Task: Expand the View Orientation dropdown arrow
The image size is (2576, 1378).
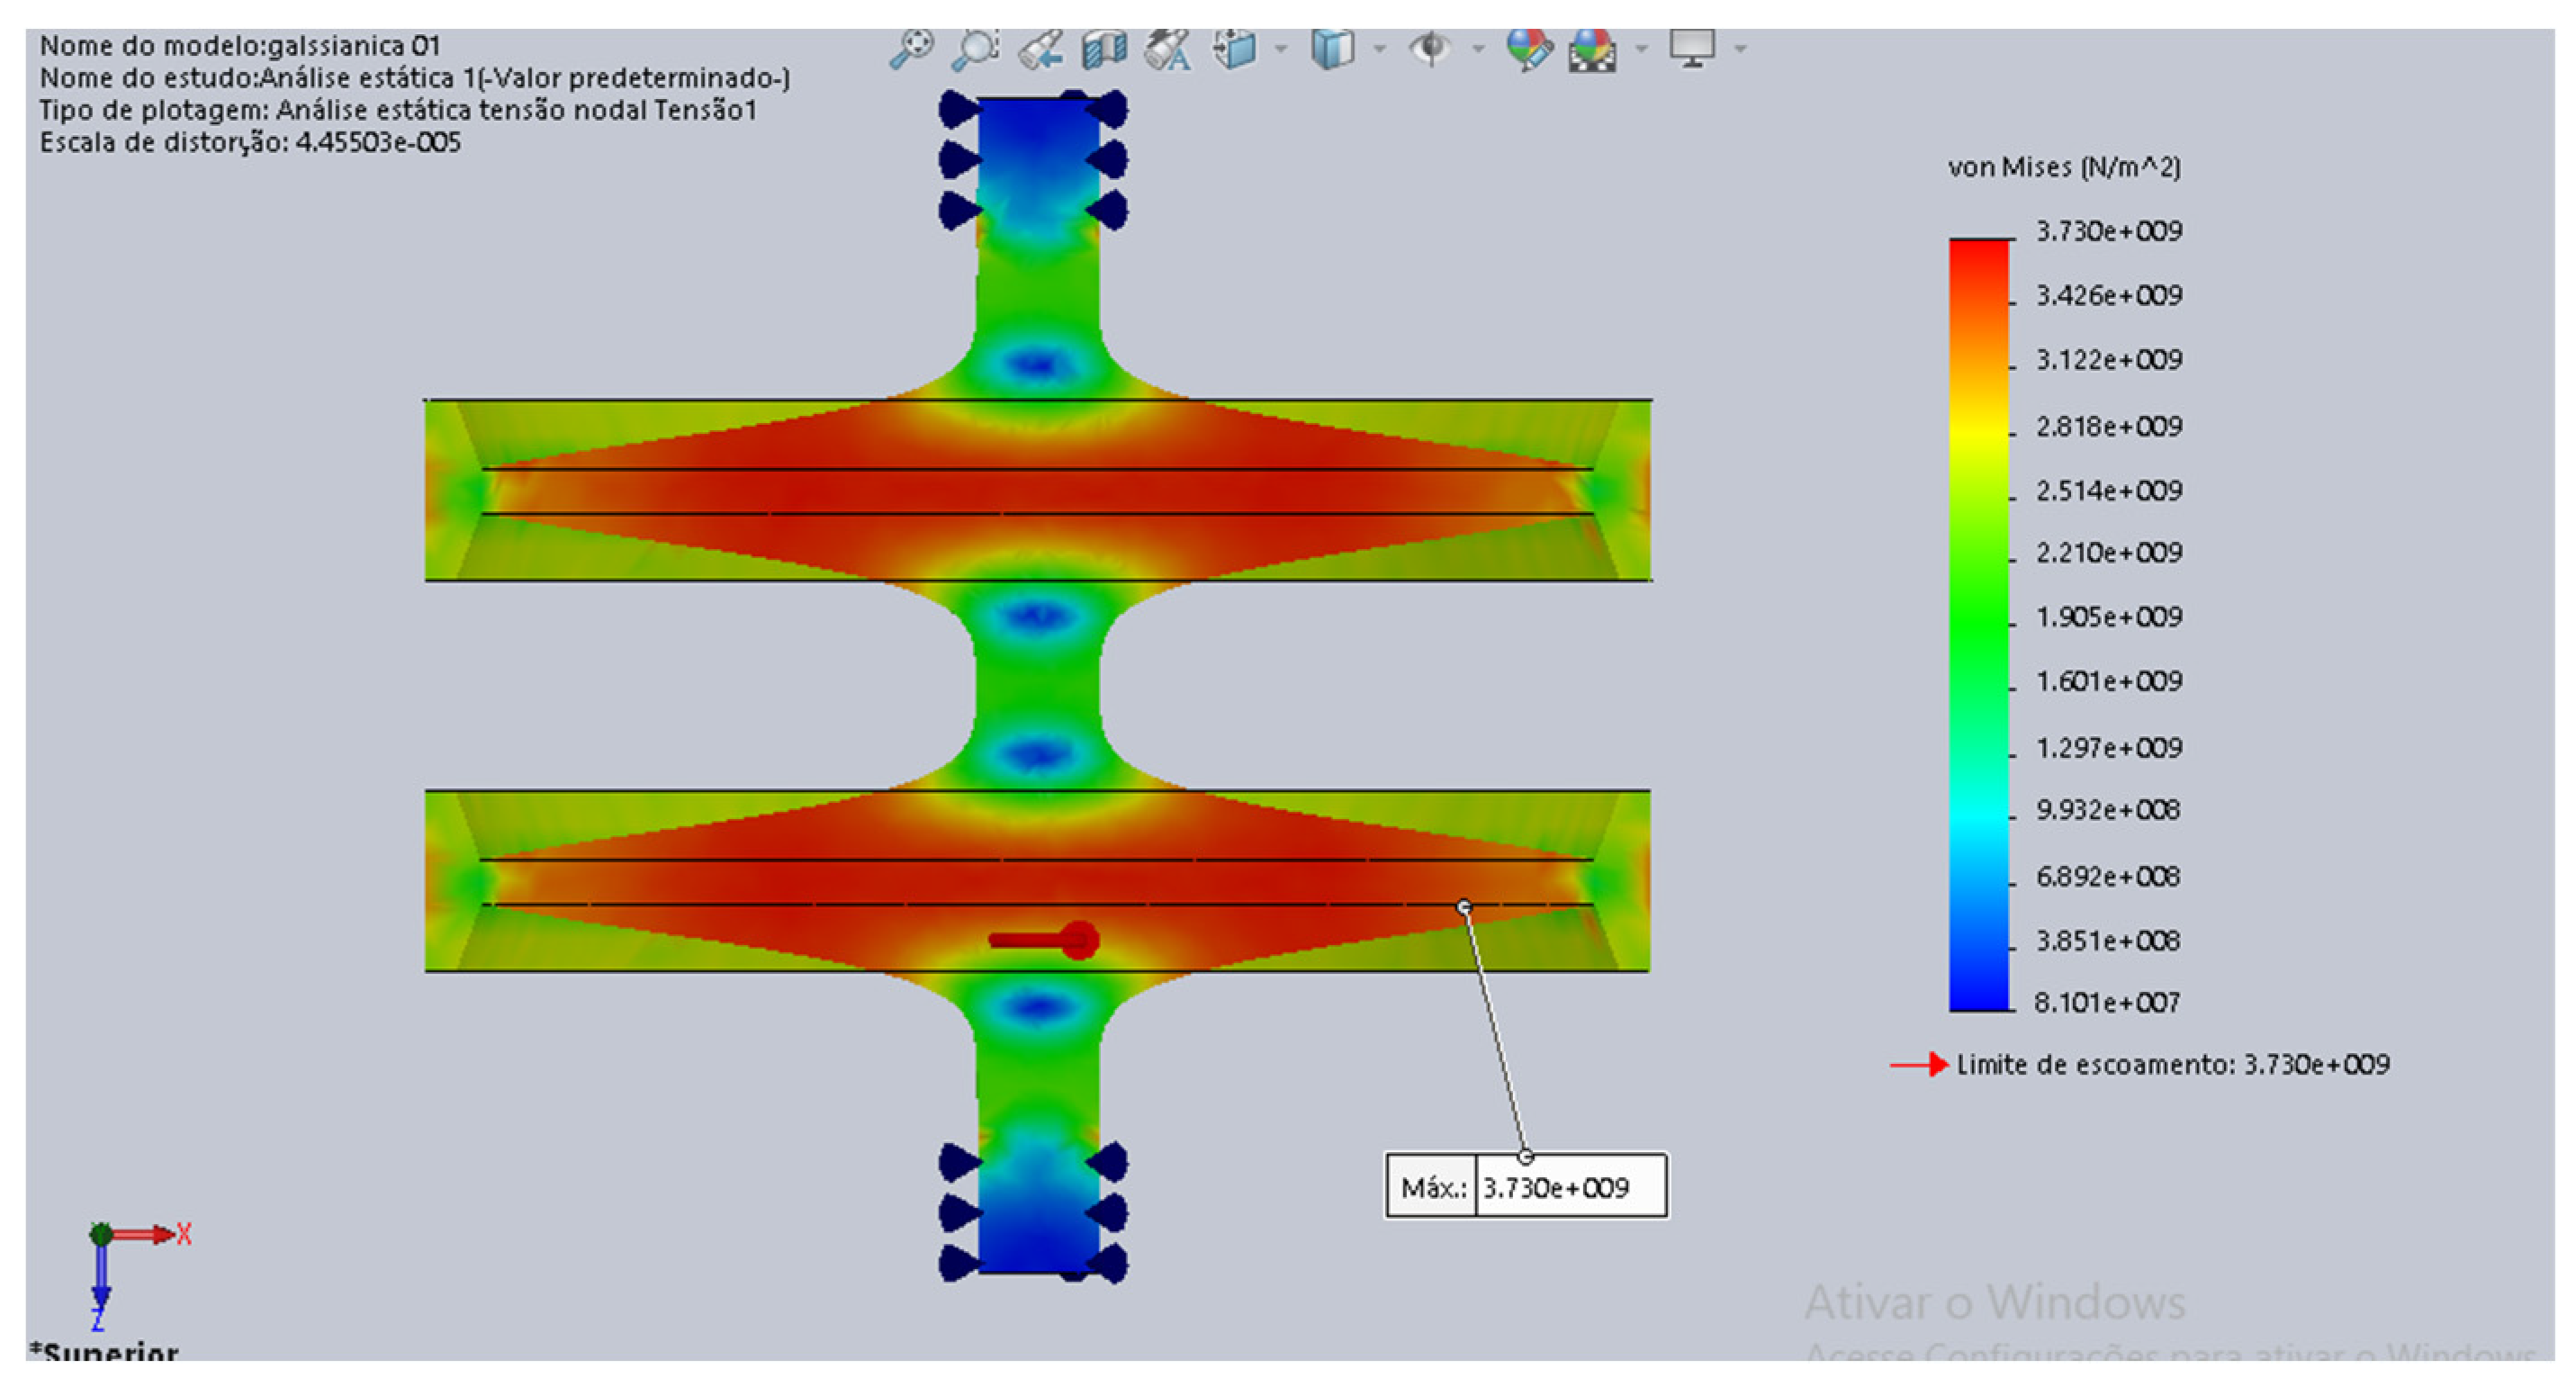Action: [1281, 48]
